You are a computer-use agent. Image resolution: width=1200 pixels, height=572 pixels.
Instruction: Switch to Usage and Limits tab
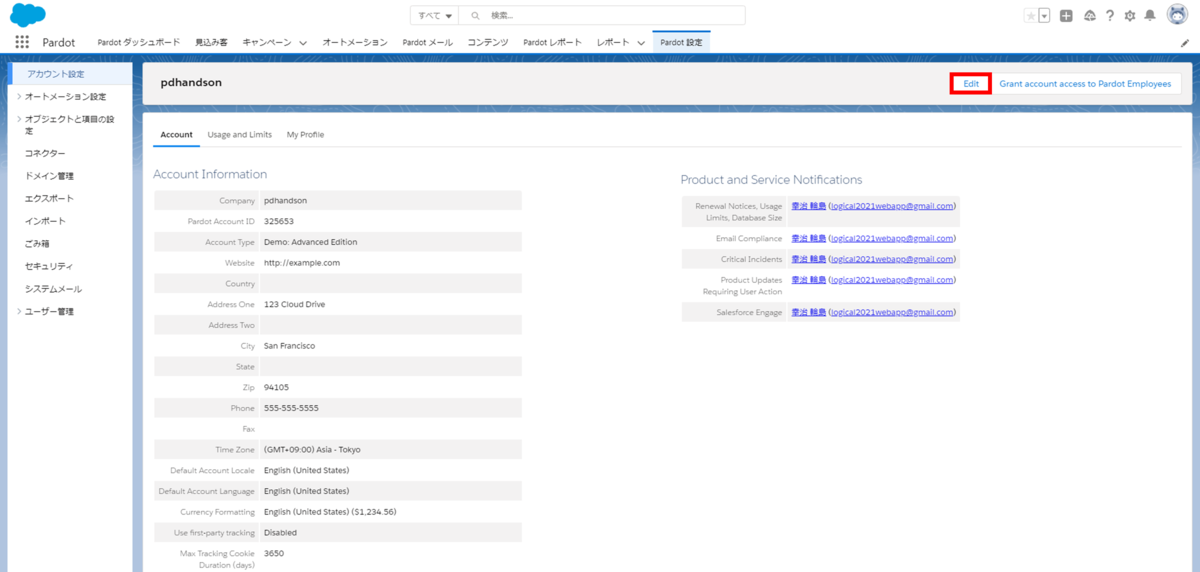(x=240, y=134)
